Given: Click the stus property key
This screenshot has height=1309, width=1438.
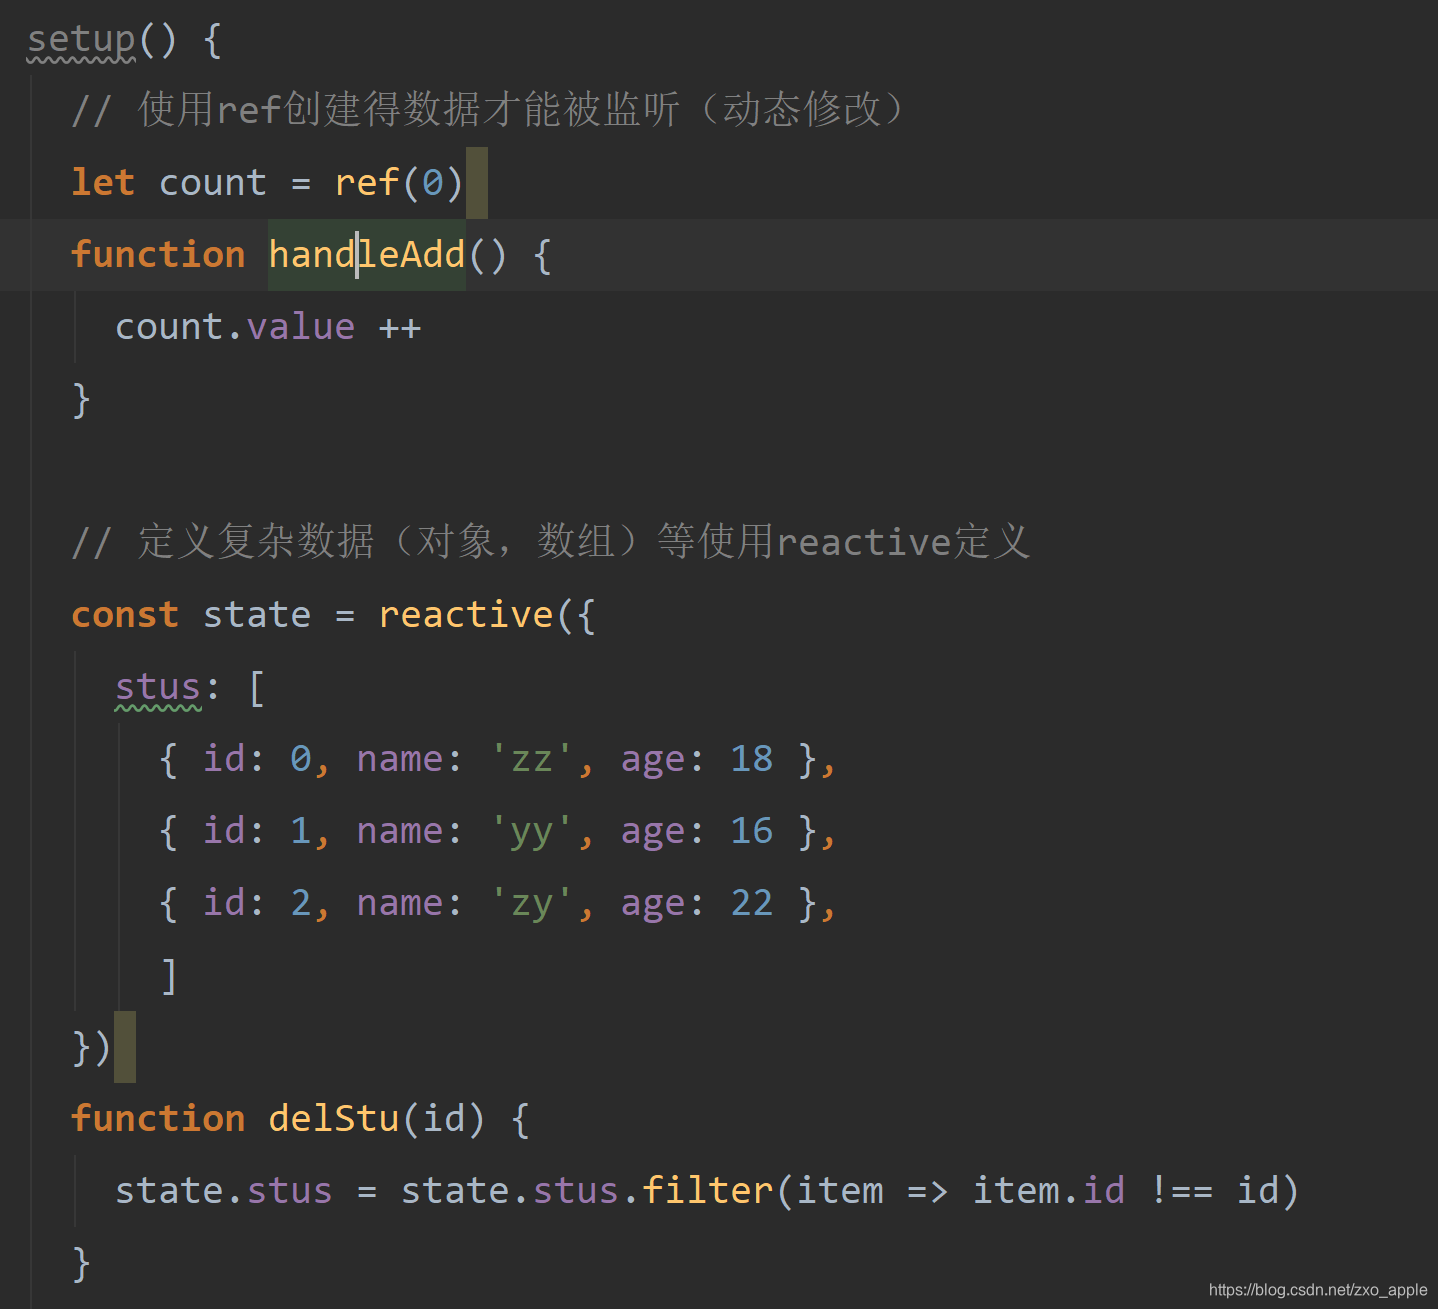Looking at the screenshot, I should [158, 687].
